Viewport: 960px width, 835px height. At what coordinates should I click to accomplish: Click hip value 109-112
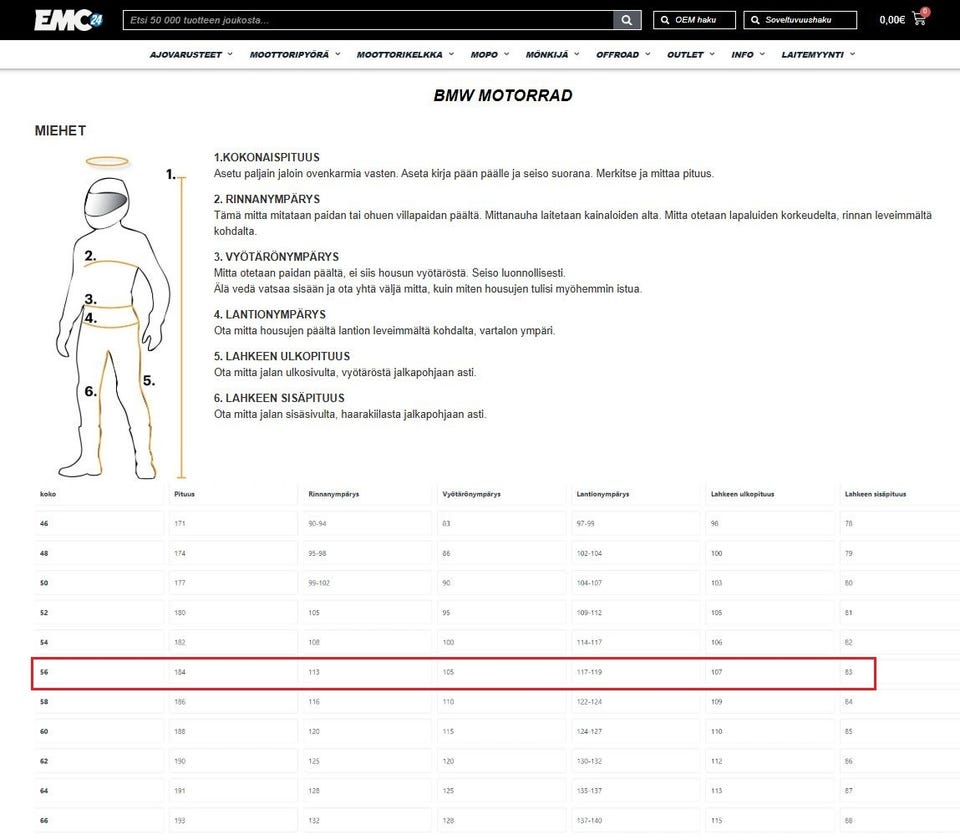(x=589, y=613)
